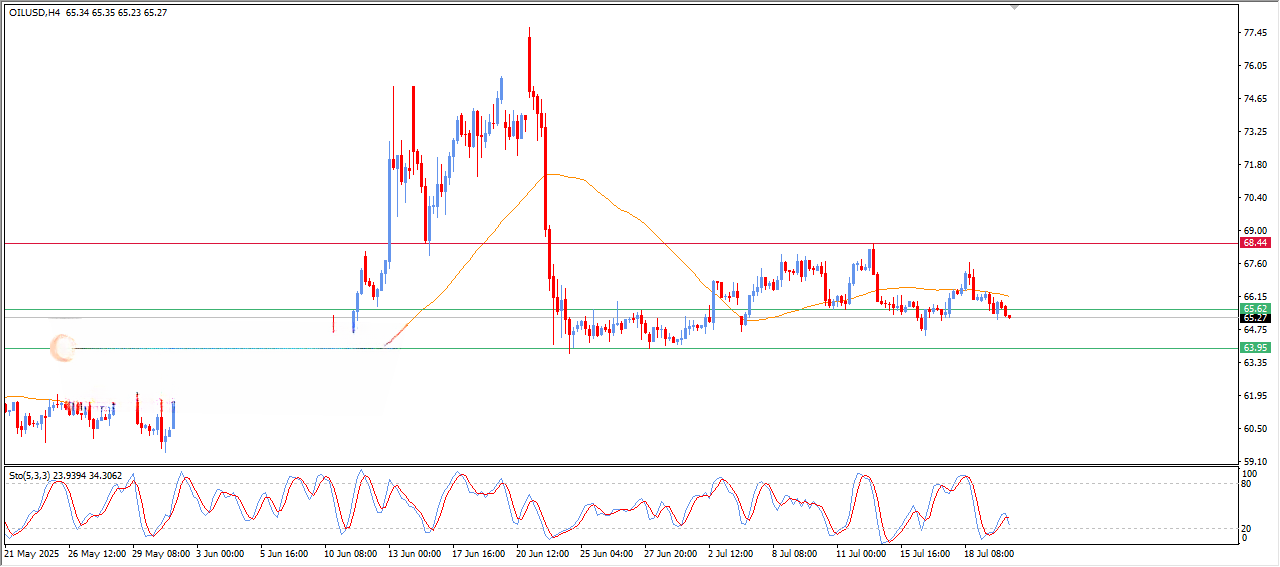The width and height of the screenshot is (1280, 567).
Task: Click the 20 Jun 12:00 time label
Action: (x=544, y=552)
